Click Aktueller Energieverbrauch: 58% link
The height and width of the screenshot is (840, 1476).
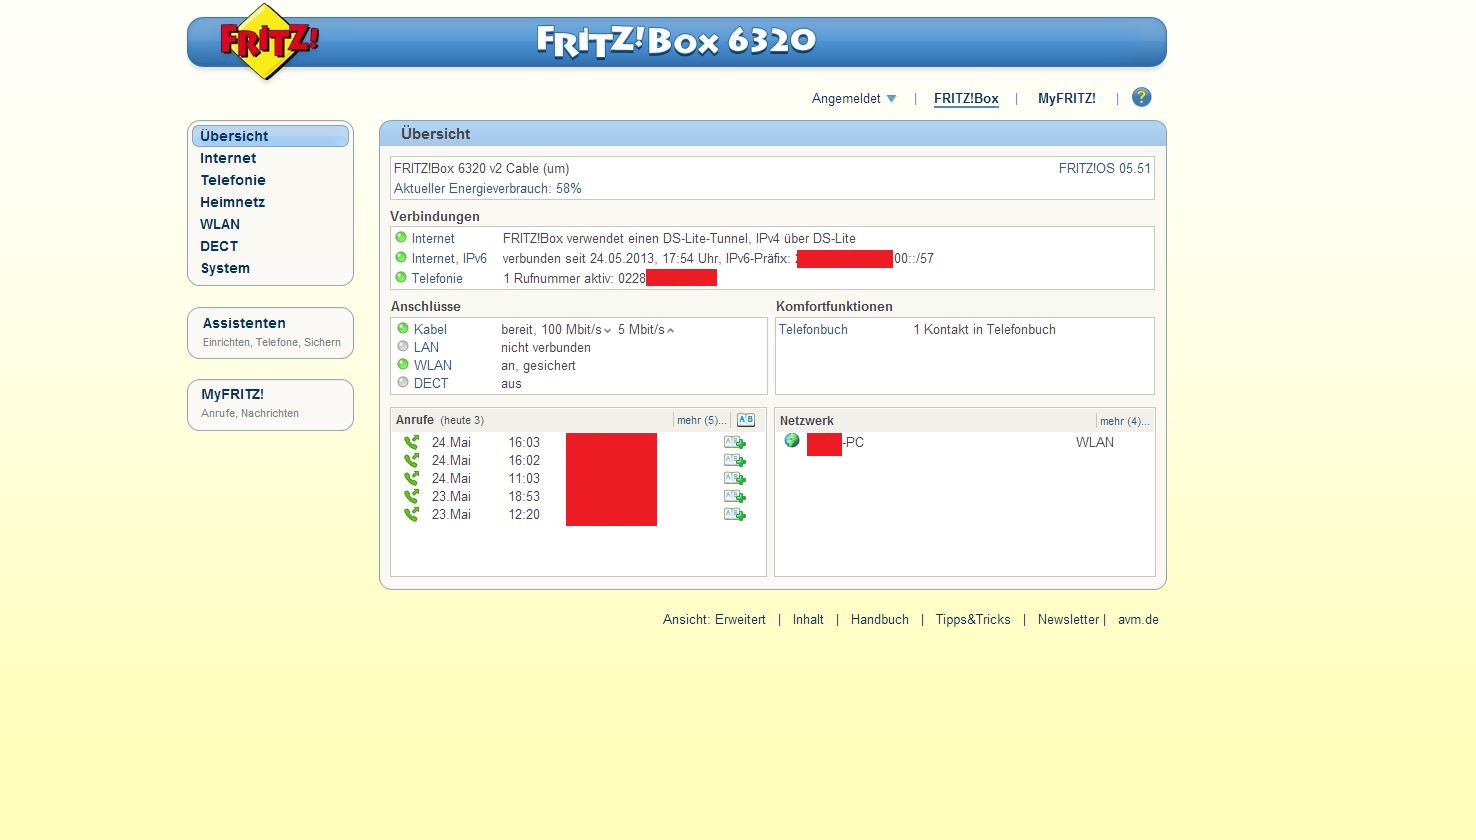click(488, 188)
